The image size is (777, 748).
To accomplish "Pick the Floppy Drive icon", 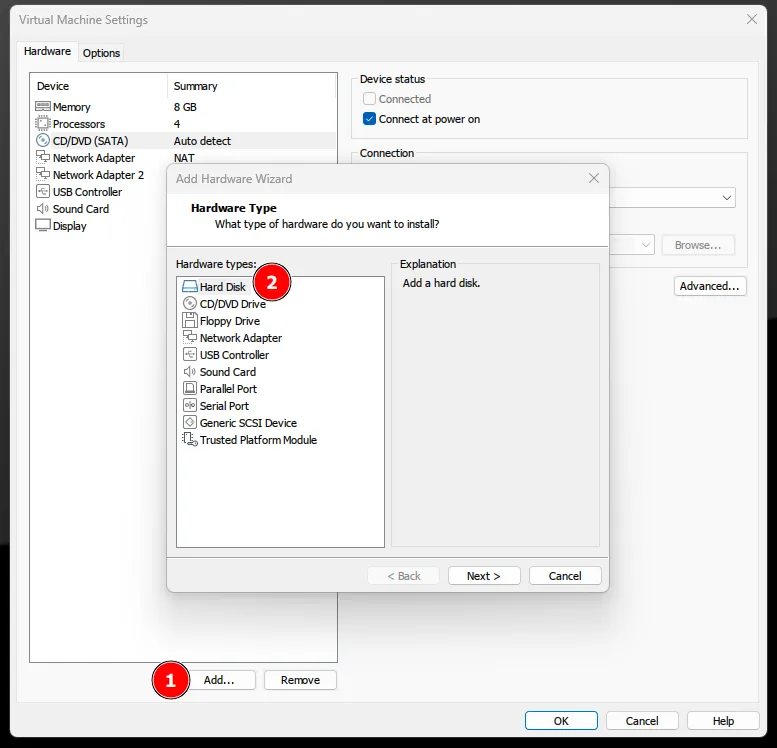I will (190, 321).
